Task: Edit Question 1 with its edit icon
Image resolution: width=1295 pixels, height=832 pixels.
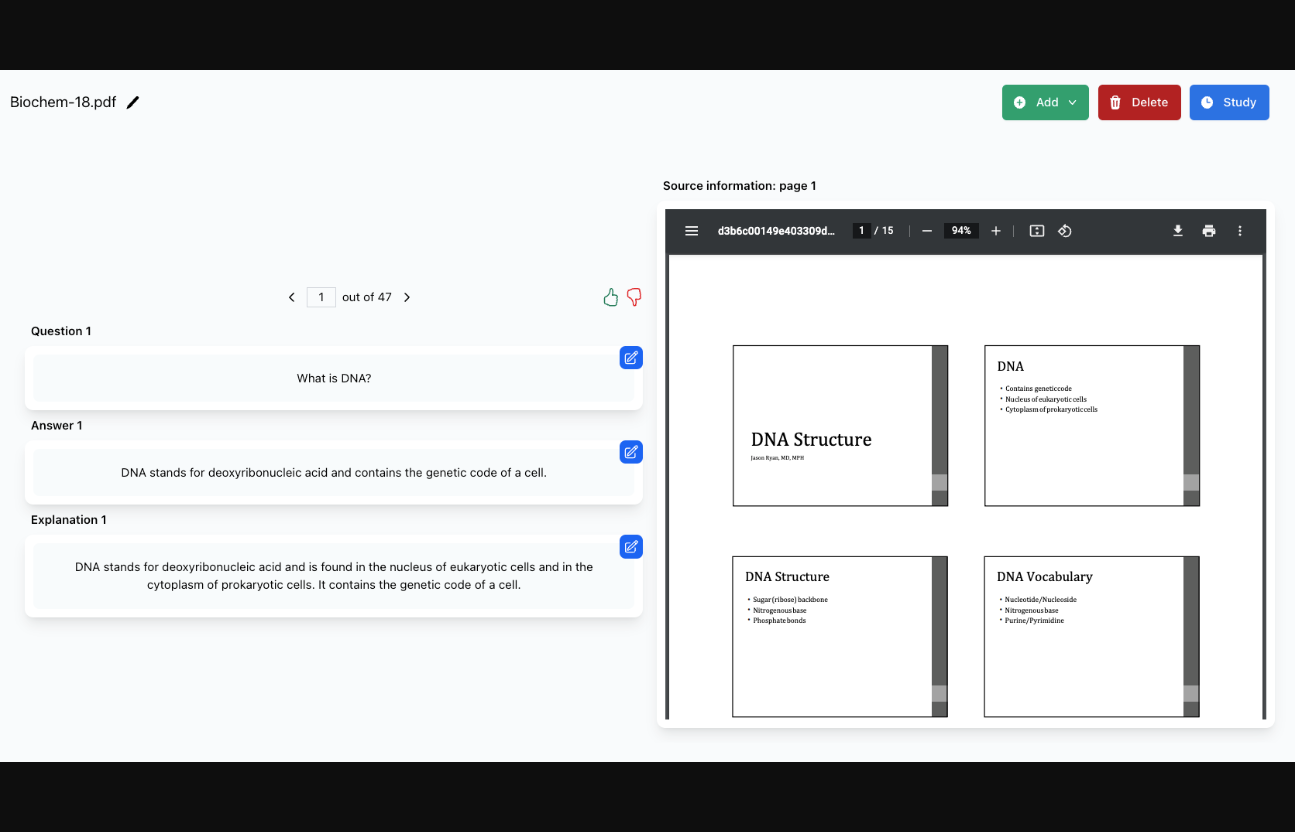Action: coord(631,358)
